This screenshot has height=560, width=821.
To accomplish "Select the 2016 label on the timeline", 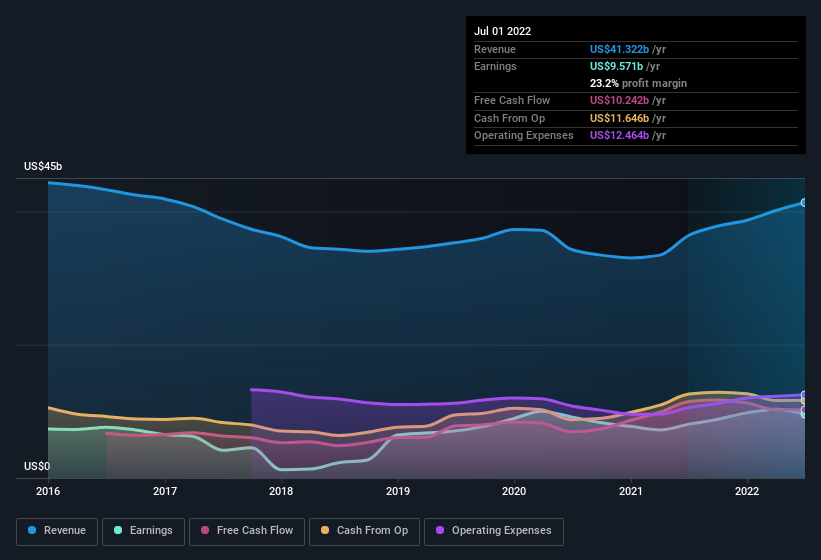I will 48,491.
